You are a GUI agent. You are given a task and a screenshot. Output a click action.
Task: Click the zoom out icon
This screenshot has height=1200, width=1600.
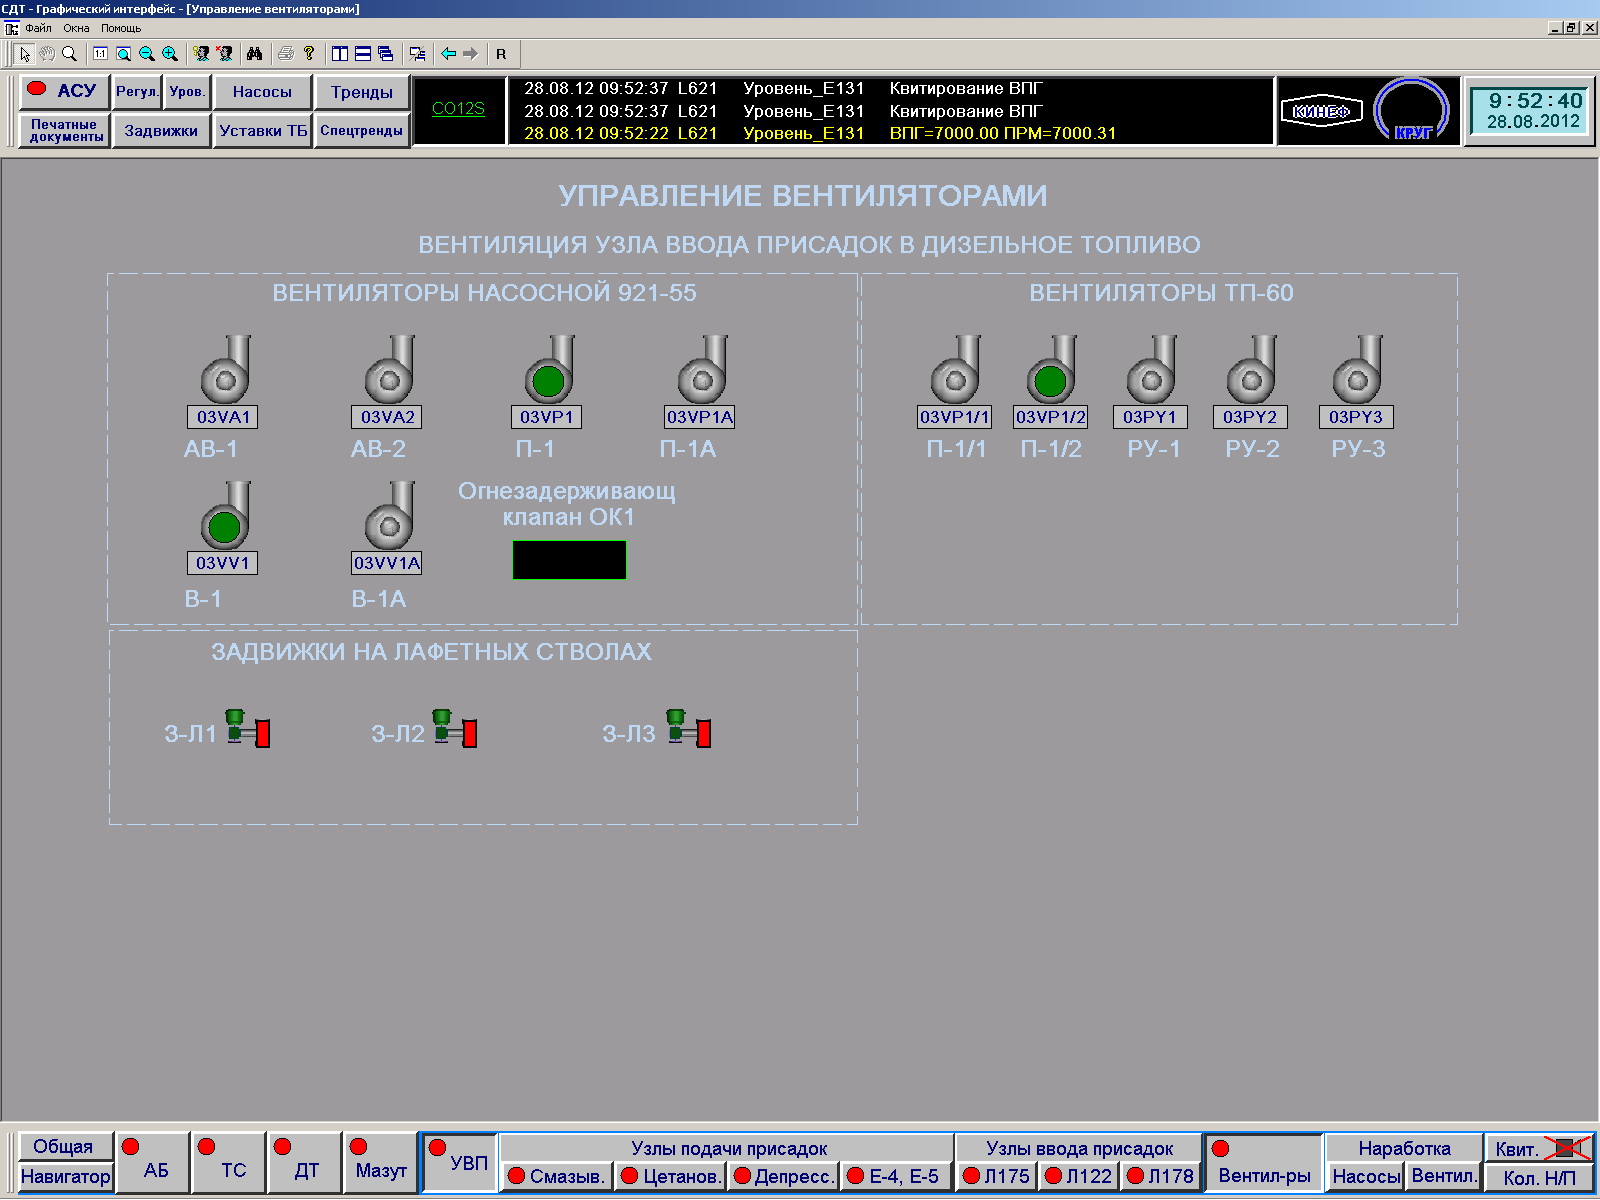[x=146, y=54]
